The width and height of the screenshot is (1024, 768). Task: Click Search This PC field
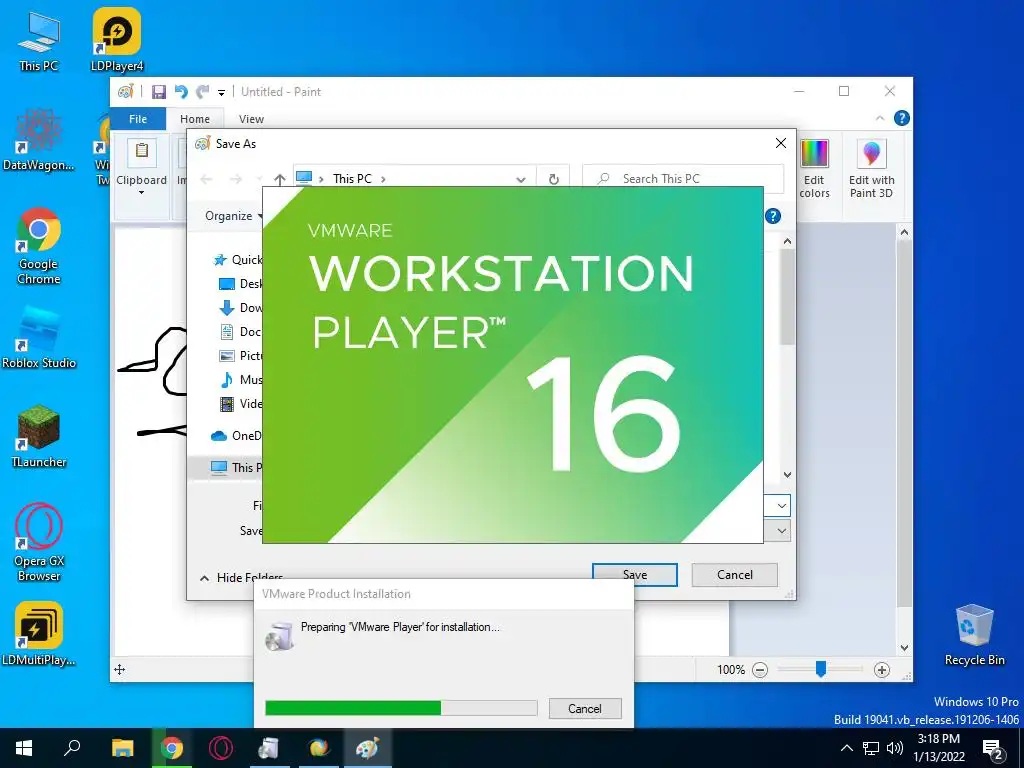(682, 178)
